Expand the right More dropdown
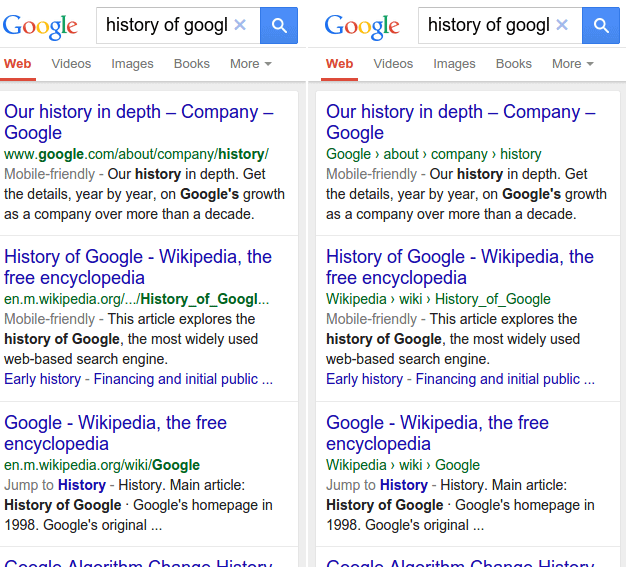Viewport: 626px width, 567px height. click(573, 64)
